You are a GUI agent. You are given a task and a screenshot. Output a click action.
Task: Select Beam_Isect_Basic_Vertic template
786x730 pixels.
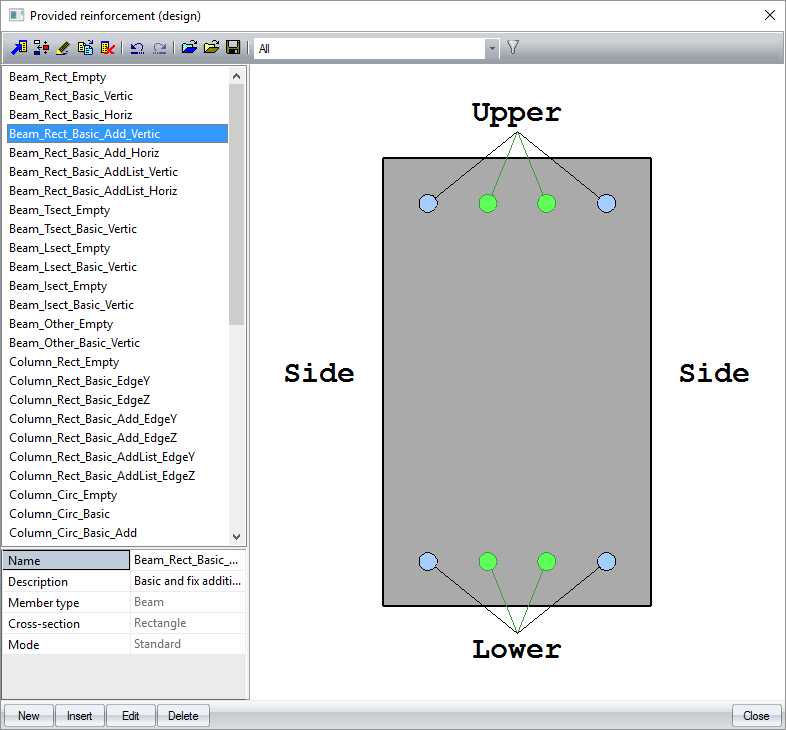tap(118, 305)
